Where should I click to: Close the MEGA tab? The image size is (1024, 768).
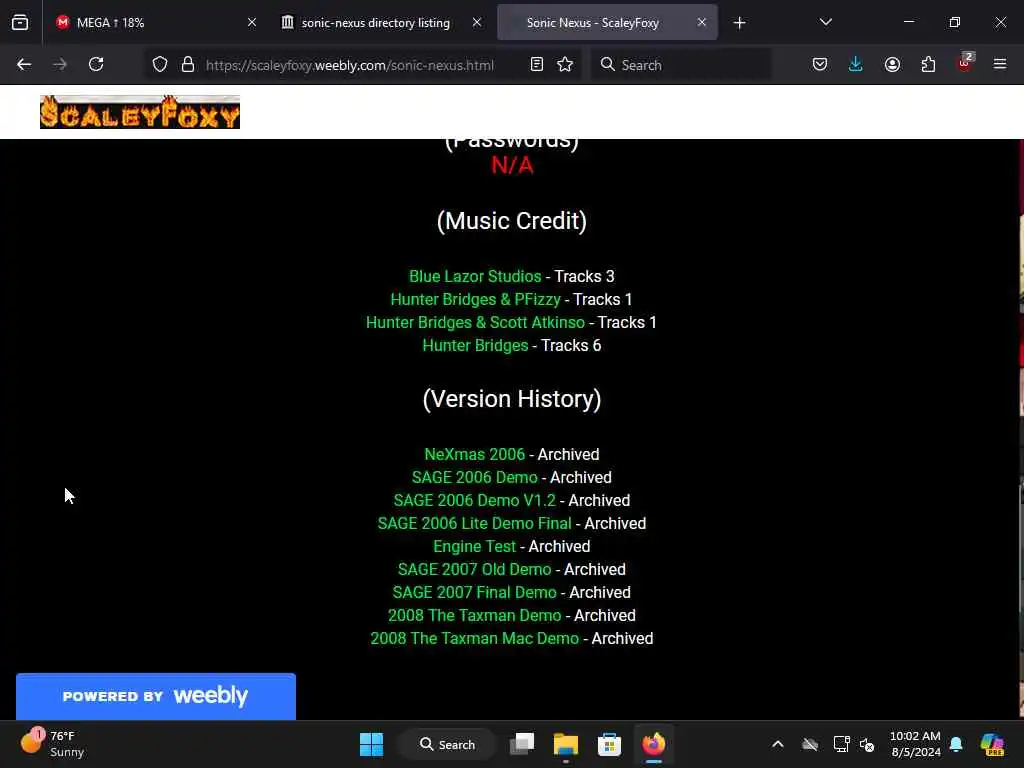(x=251, y=22)
